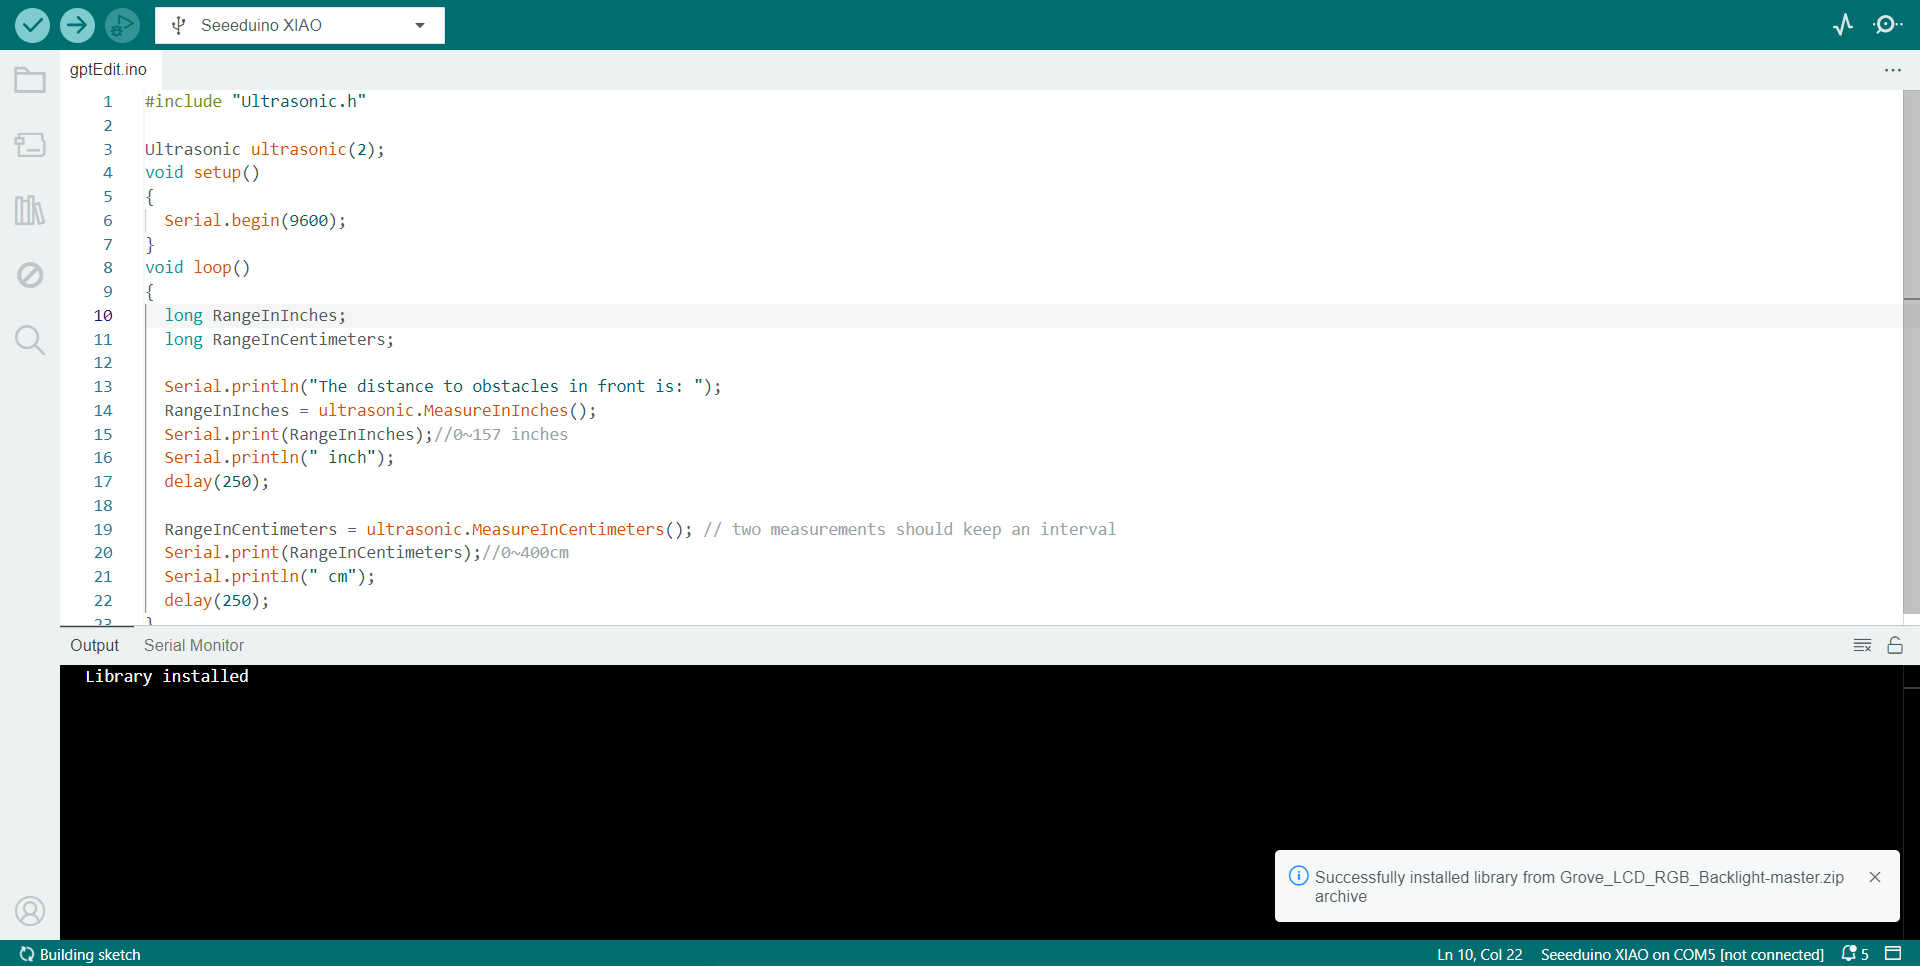Open the Debug sidebar panel icon
The width and height of the screenshot is (1920, 966).
[x=30, y=275]
